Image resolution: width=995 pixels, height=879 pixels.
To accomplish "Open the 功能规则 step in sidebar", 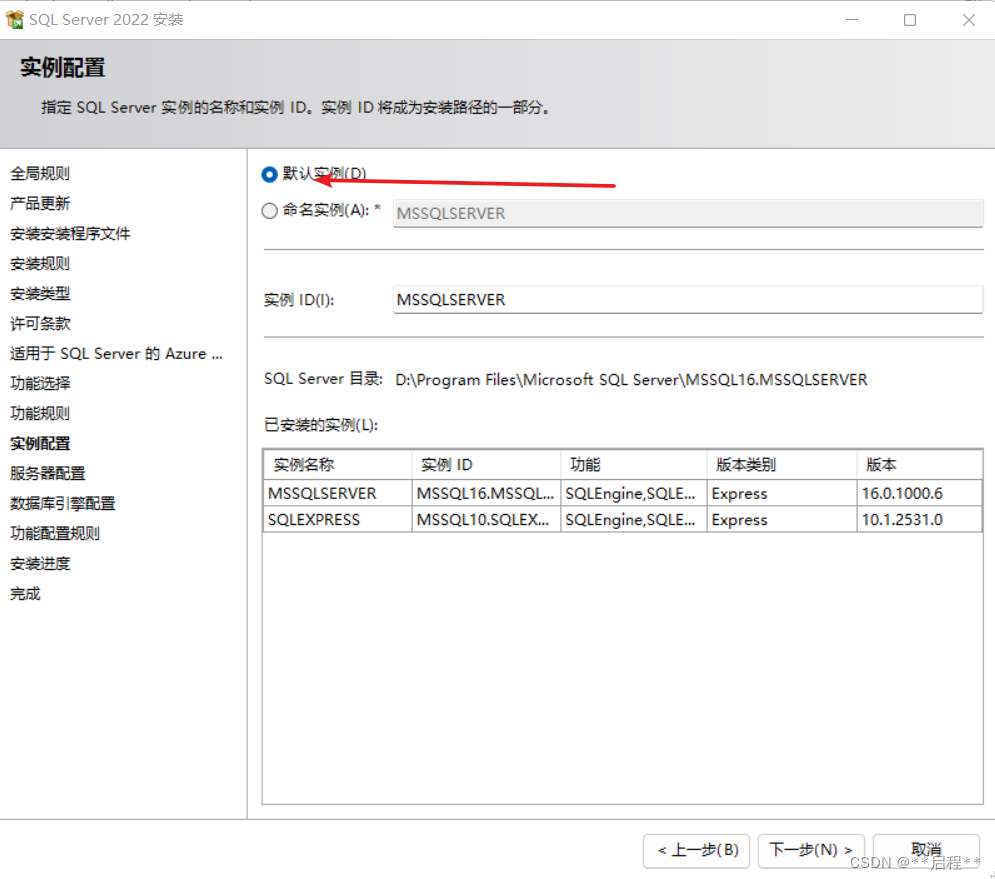I will pos(40,413).
